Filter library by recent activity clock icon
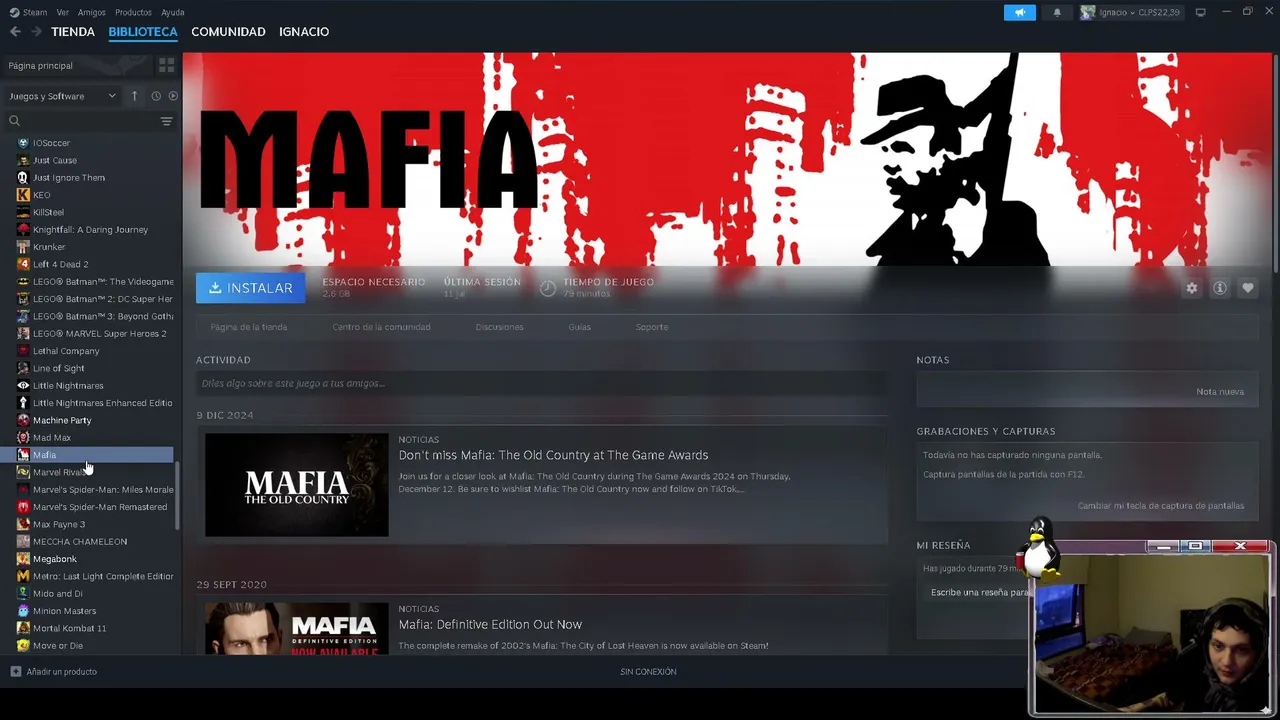The height and width of the screenshot is (720, 1280). 156,96
